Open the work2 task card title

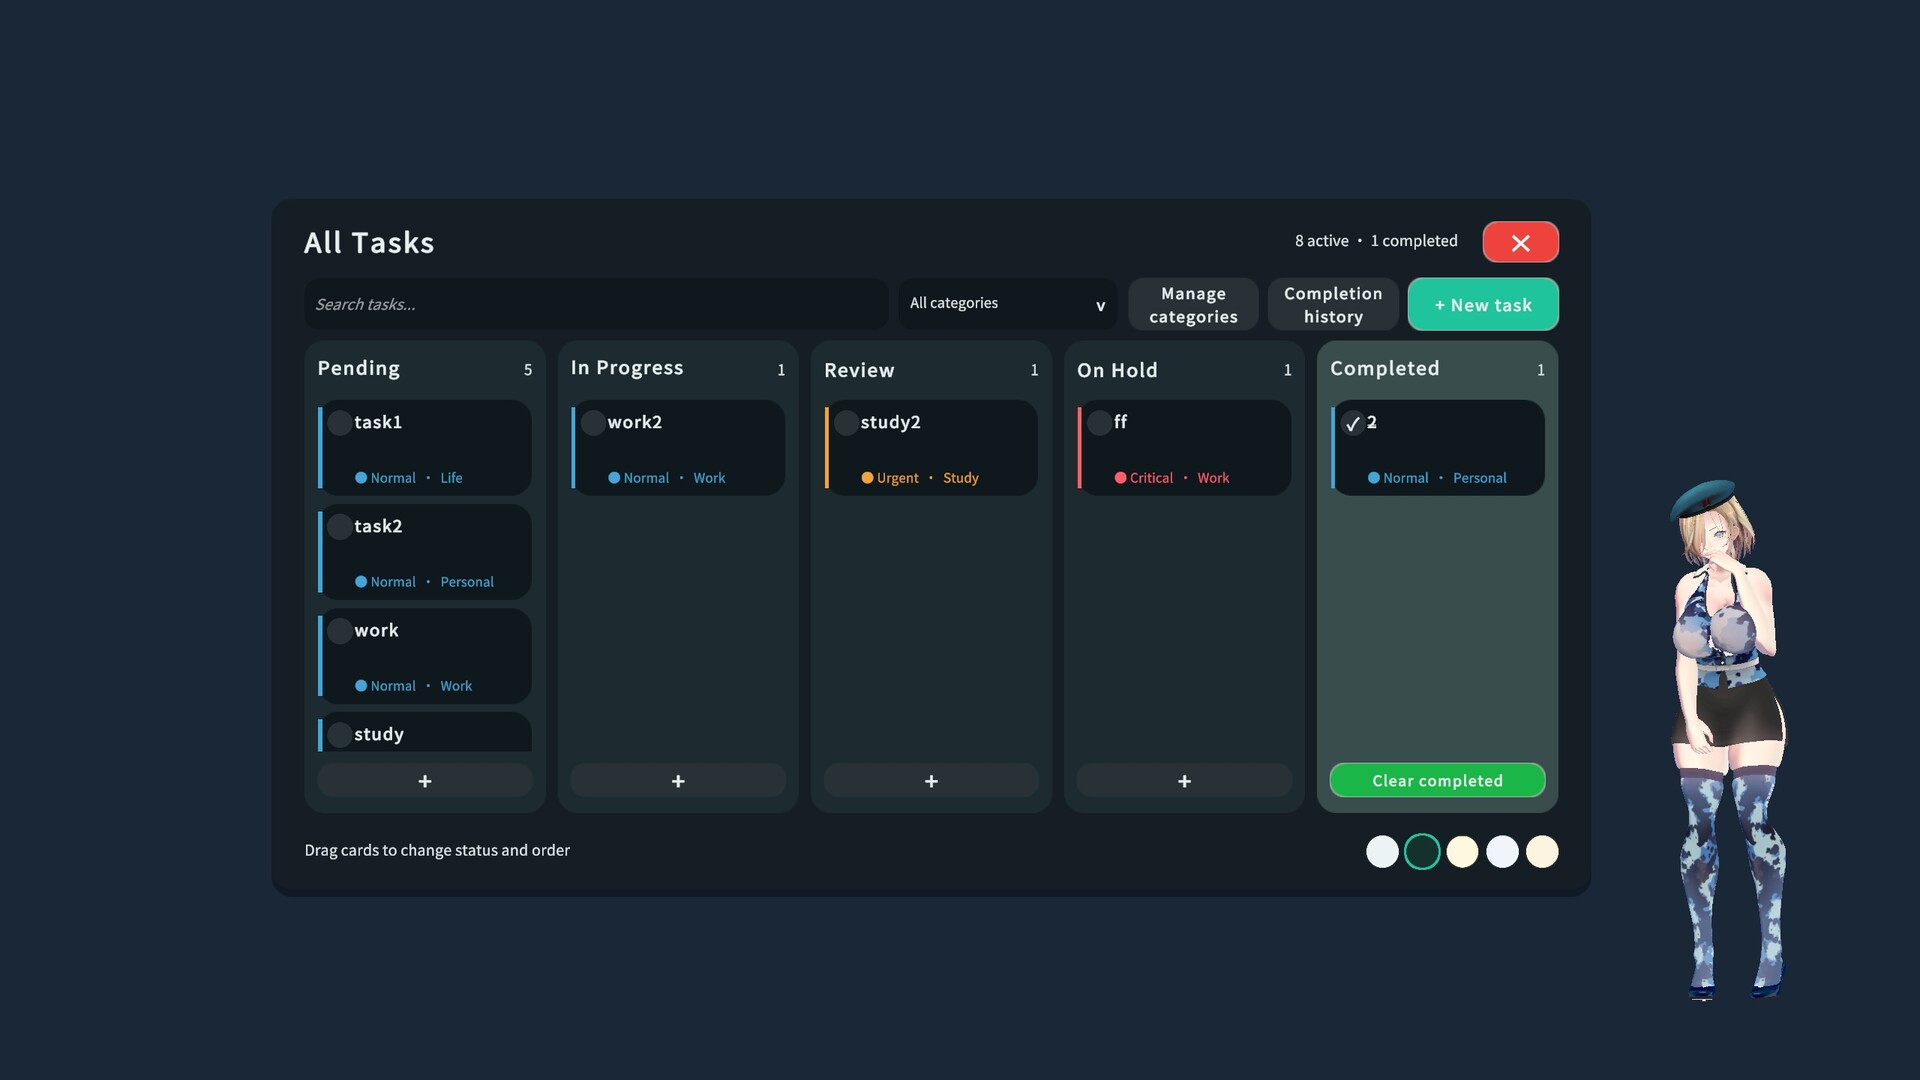click(x=635, y=422)
